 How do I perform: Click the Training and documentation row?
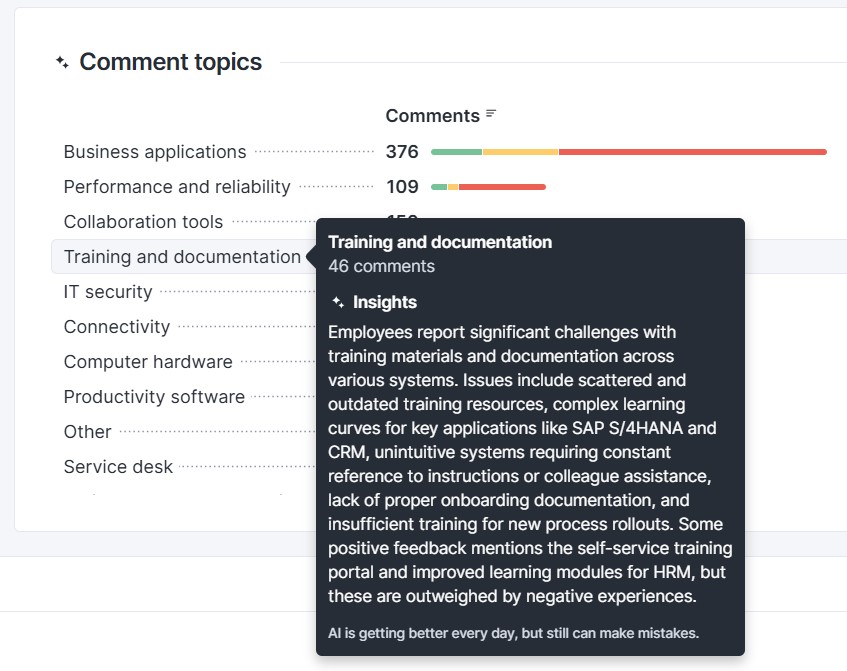182,257
